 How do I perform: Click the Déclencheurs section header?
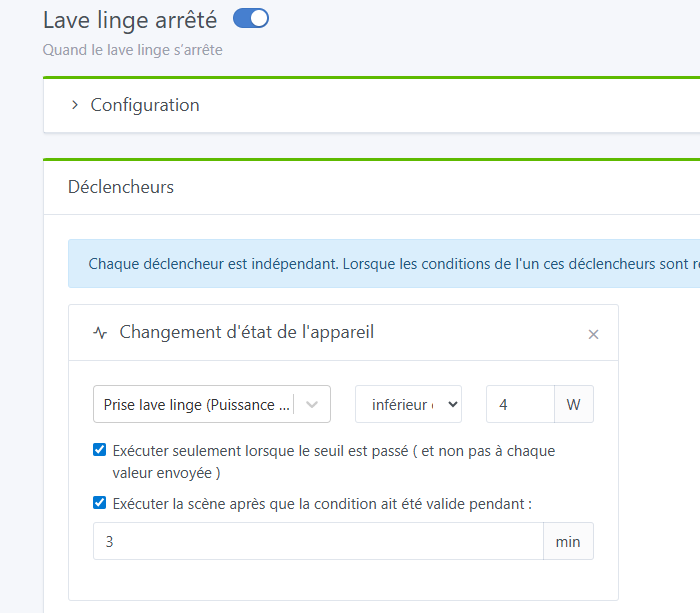tap(121, 187)
